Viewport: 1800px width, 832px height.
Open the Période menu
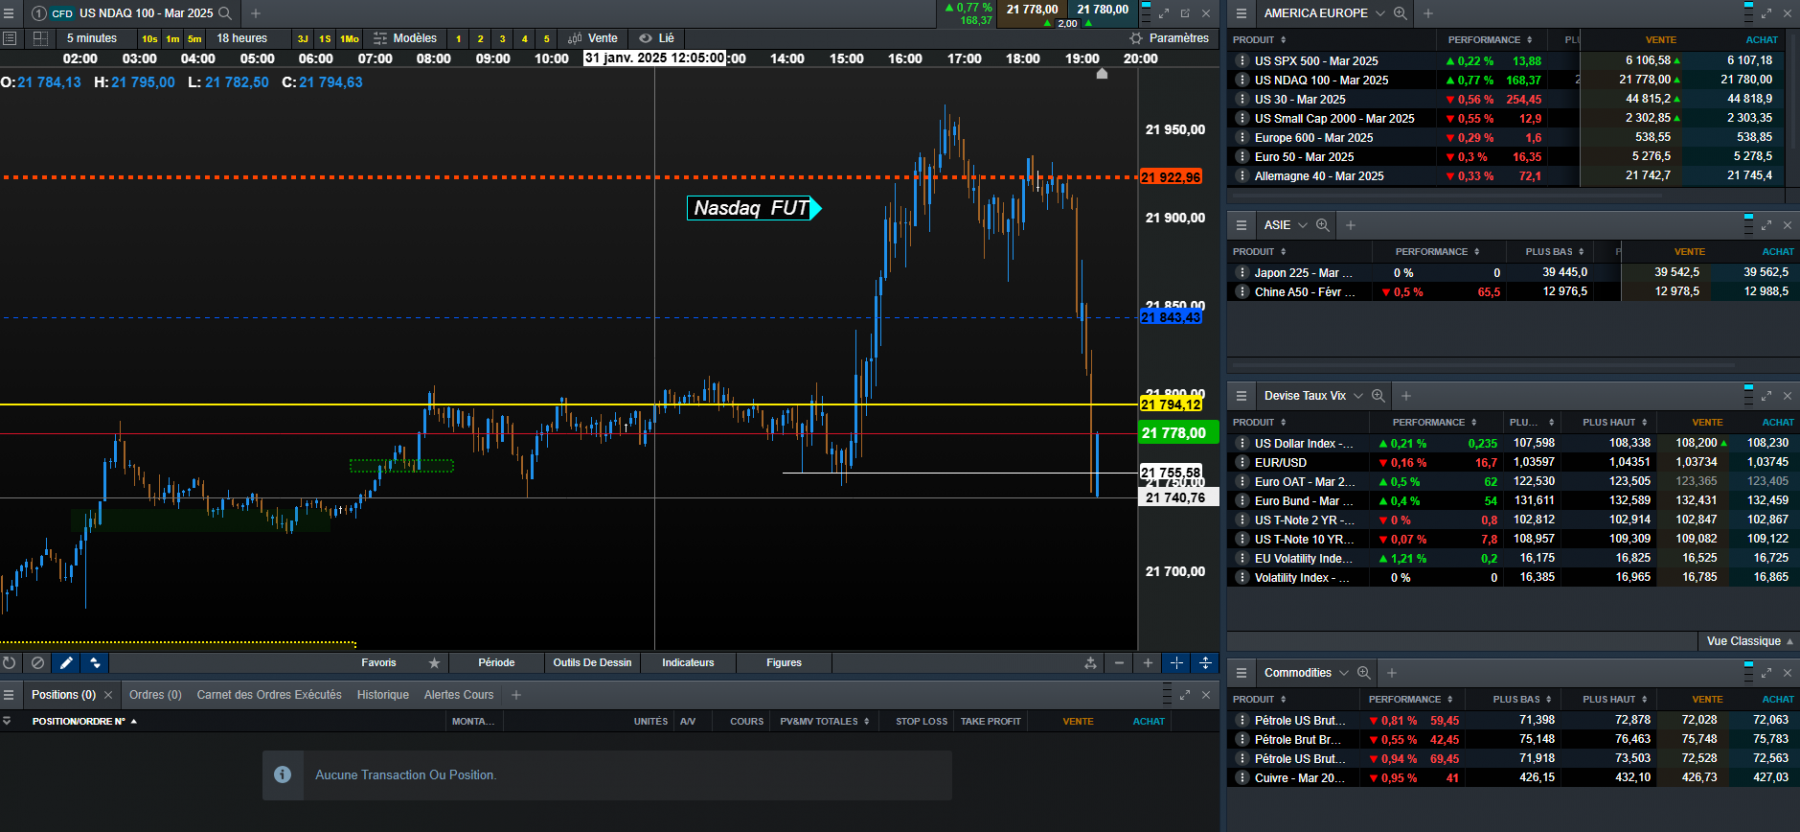496,662
